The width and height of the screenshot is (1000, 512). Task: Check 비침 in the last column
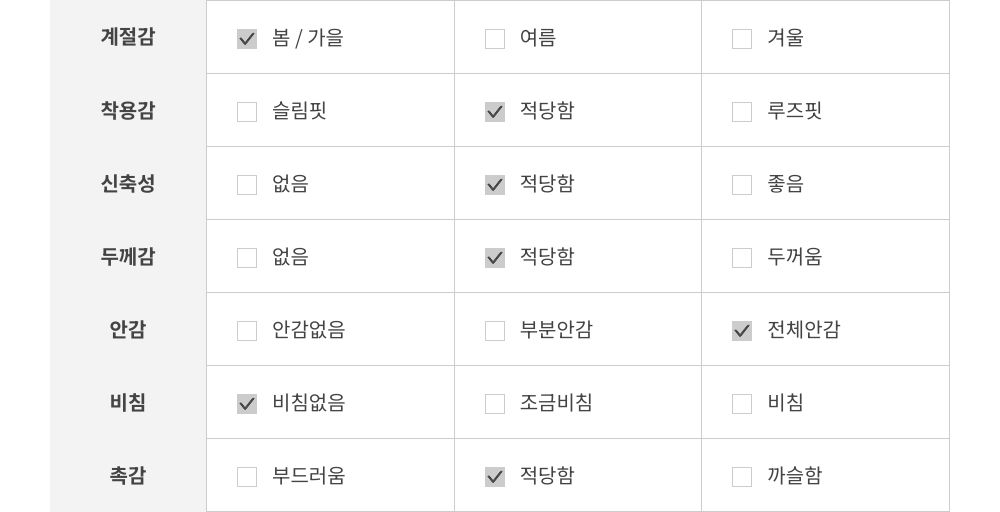[742, 404]
